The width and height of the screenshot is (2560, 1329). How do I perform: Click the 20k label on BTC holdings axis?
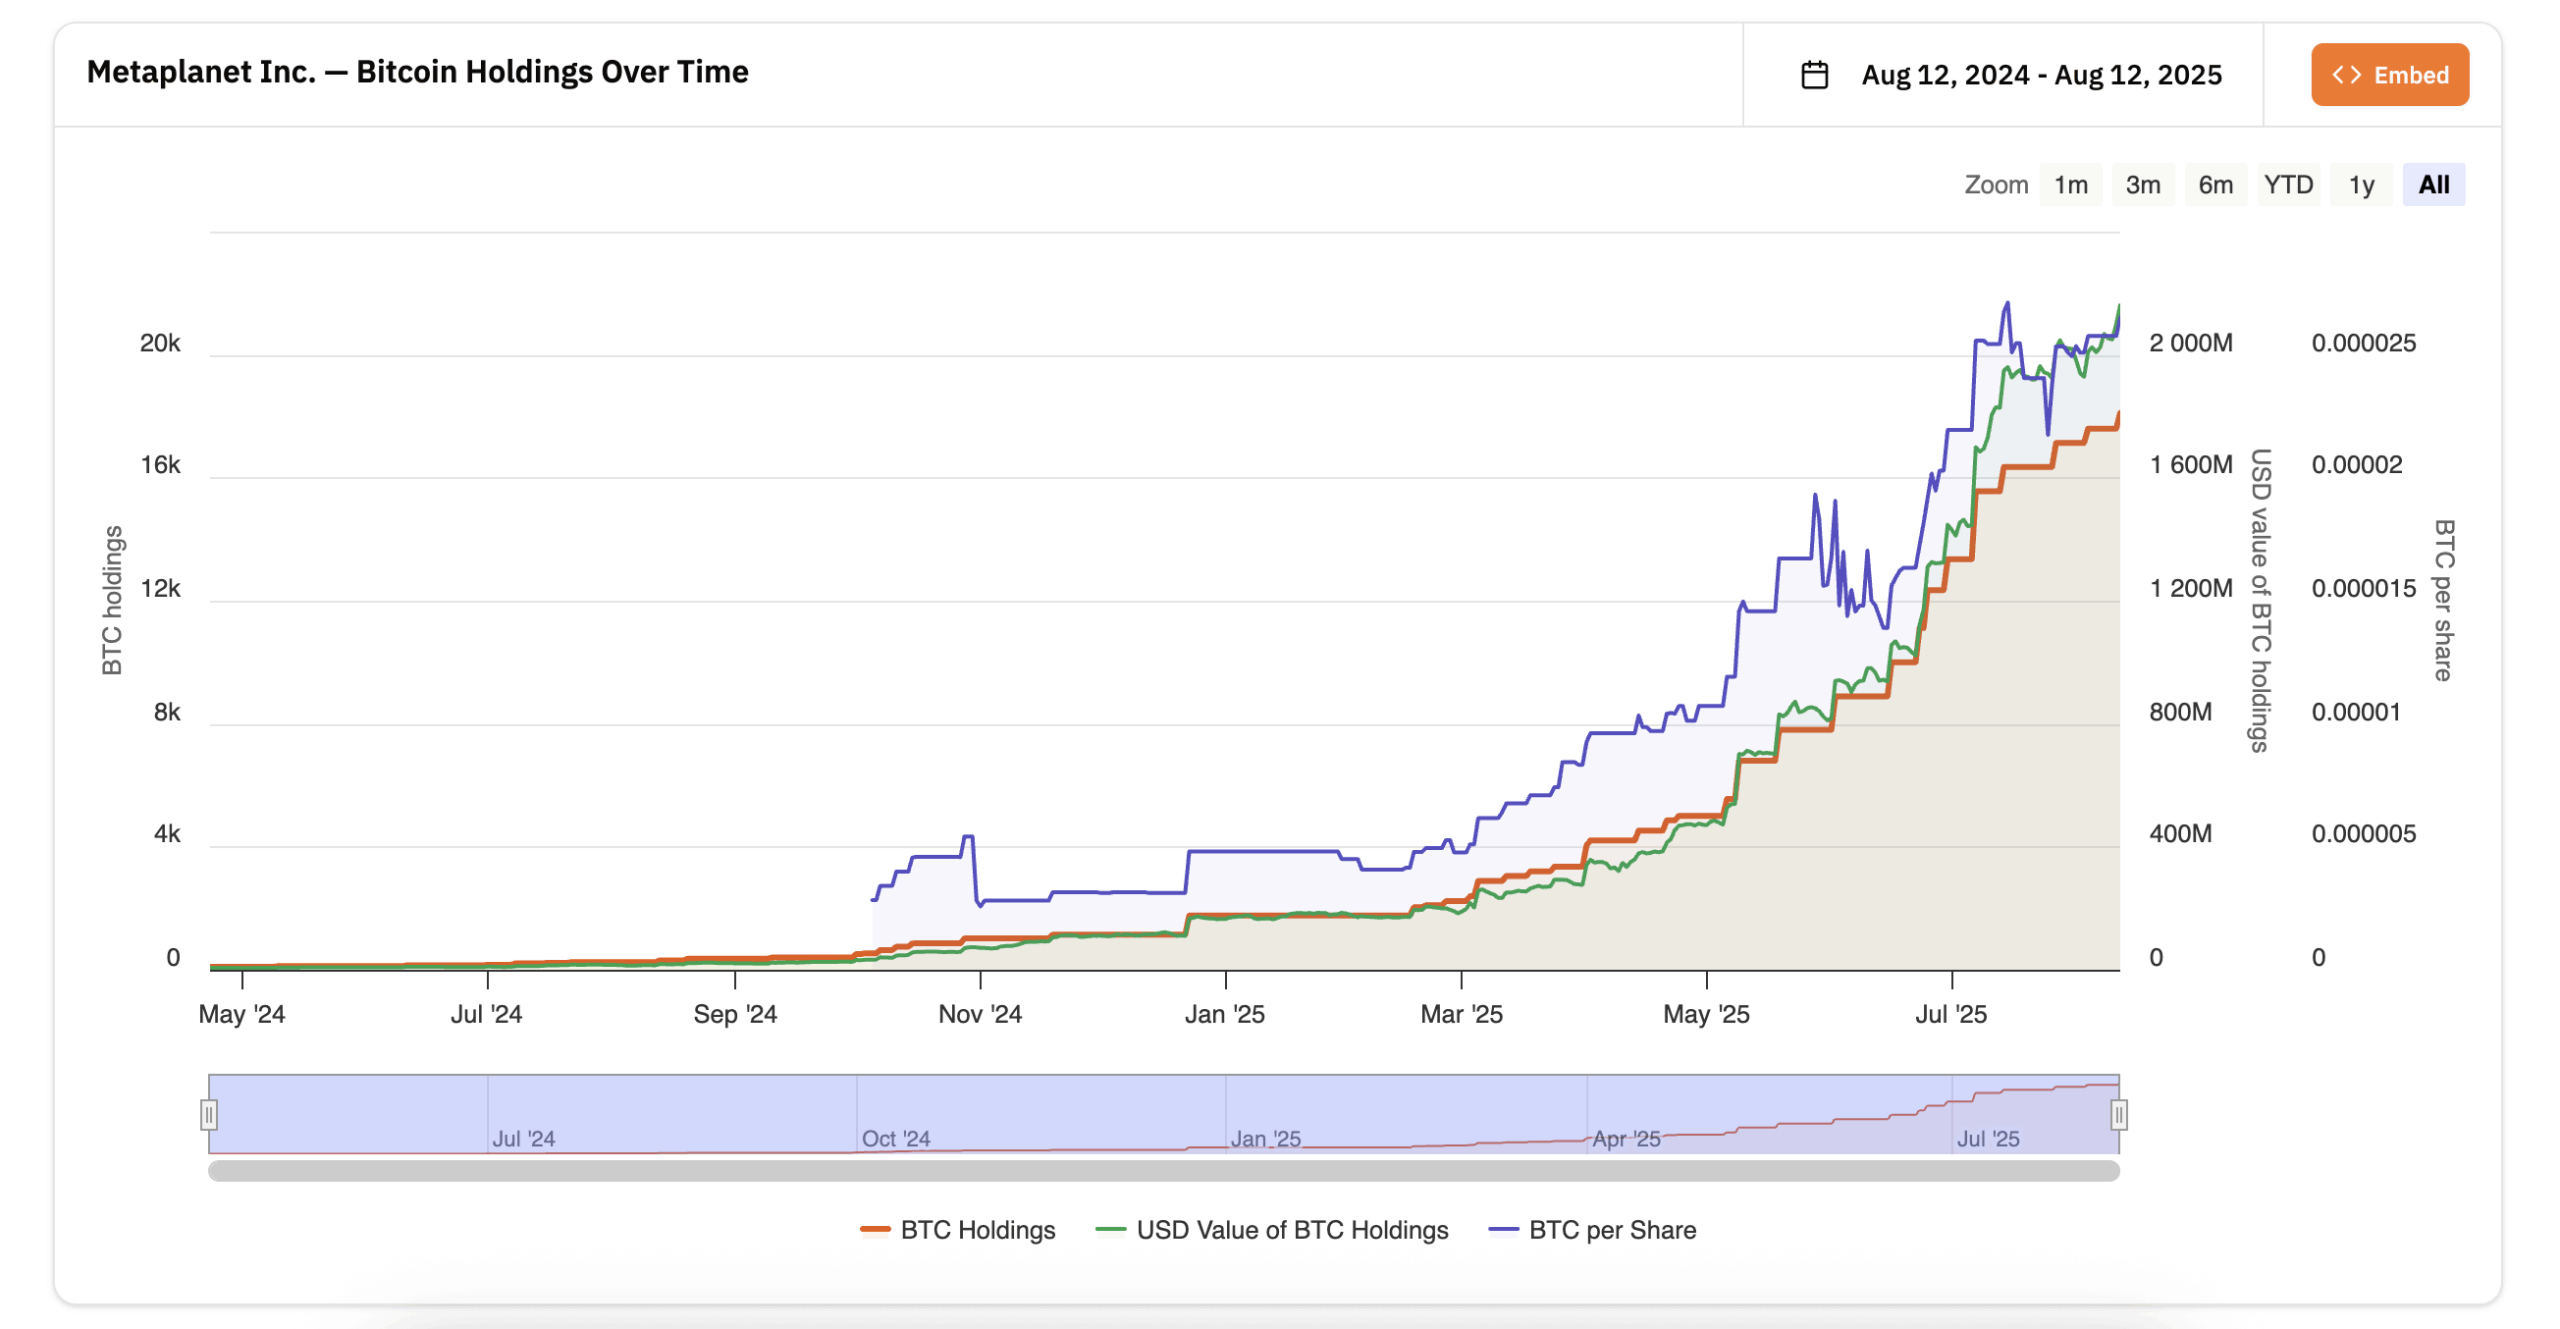pyautogui.click(x=160, y=344)
